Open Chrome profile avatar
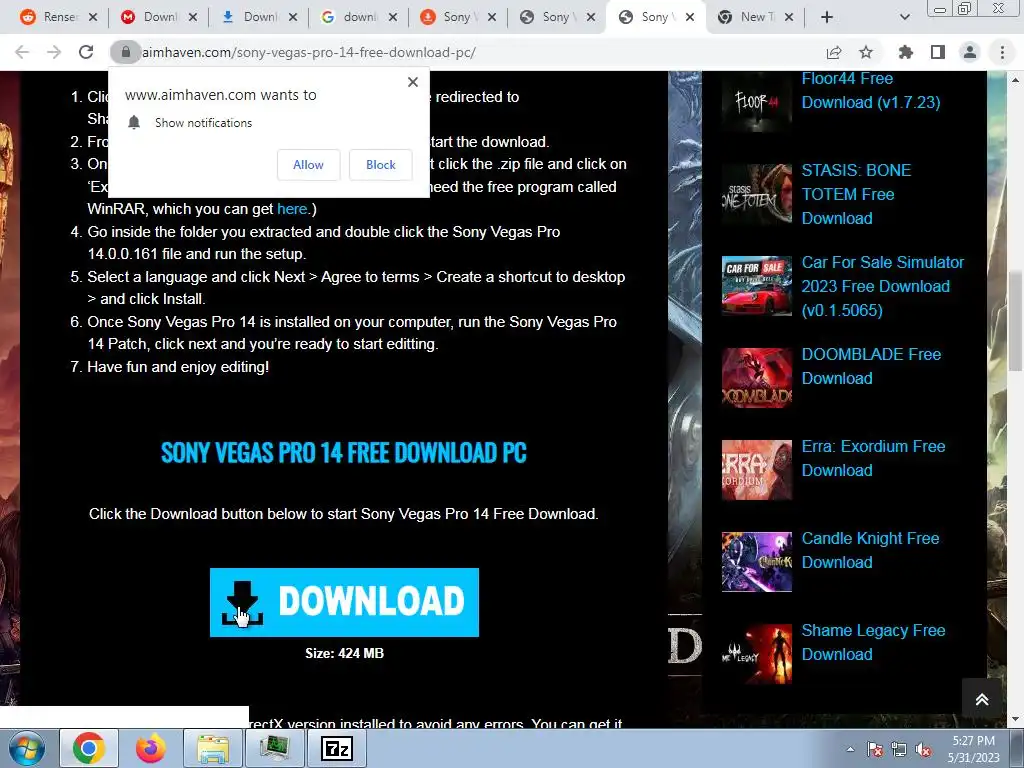1024x768 pixels. tap(970, 52)
